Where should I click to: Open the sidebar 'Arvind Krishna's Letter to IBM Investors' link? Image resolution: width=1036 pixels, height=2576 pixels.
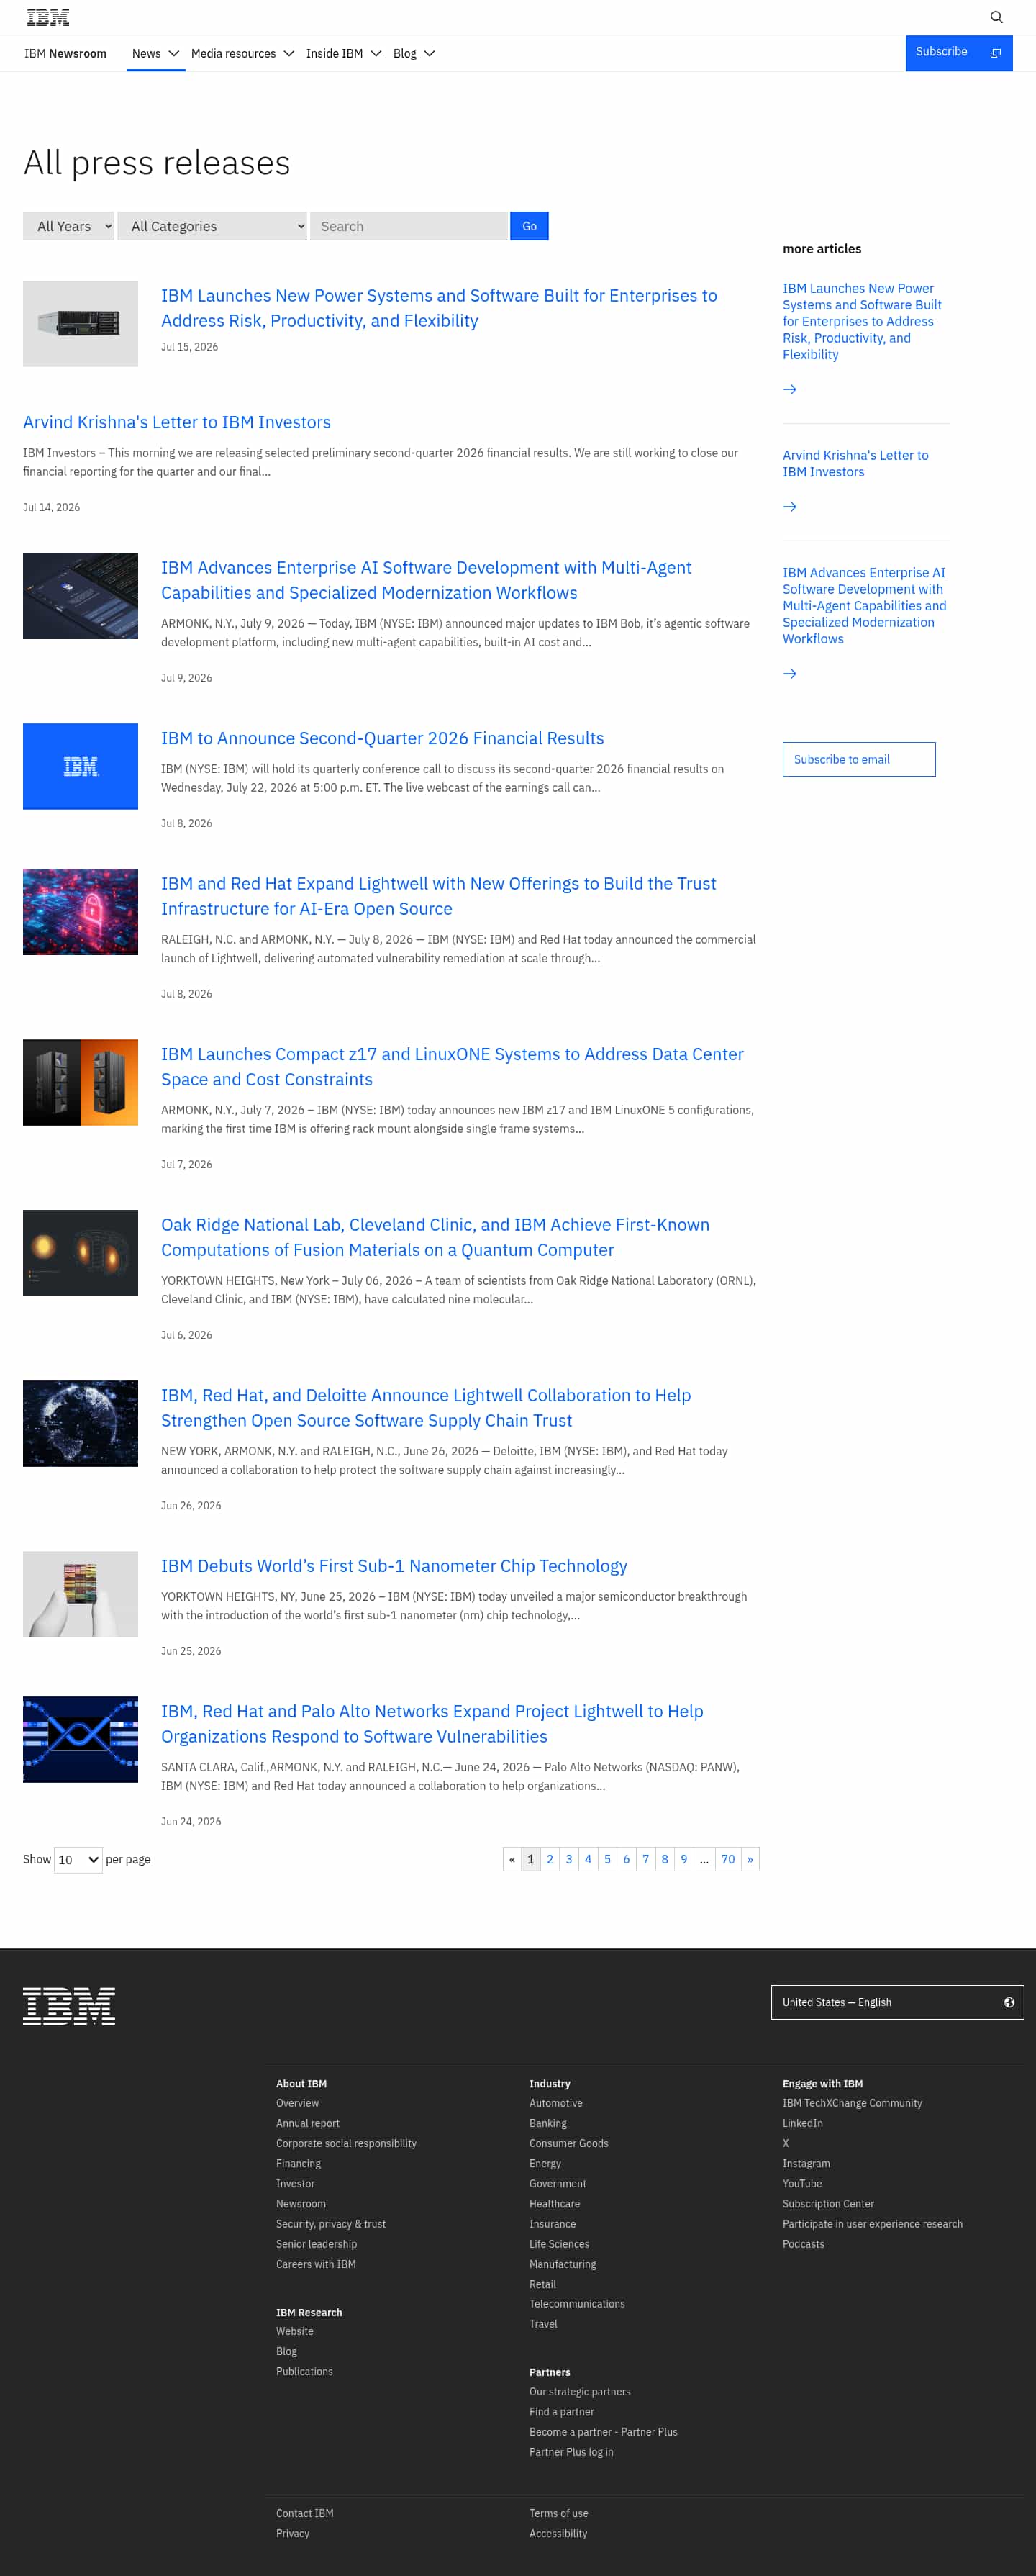click(x=855, y=463)
